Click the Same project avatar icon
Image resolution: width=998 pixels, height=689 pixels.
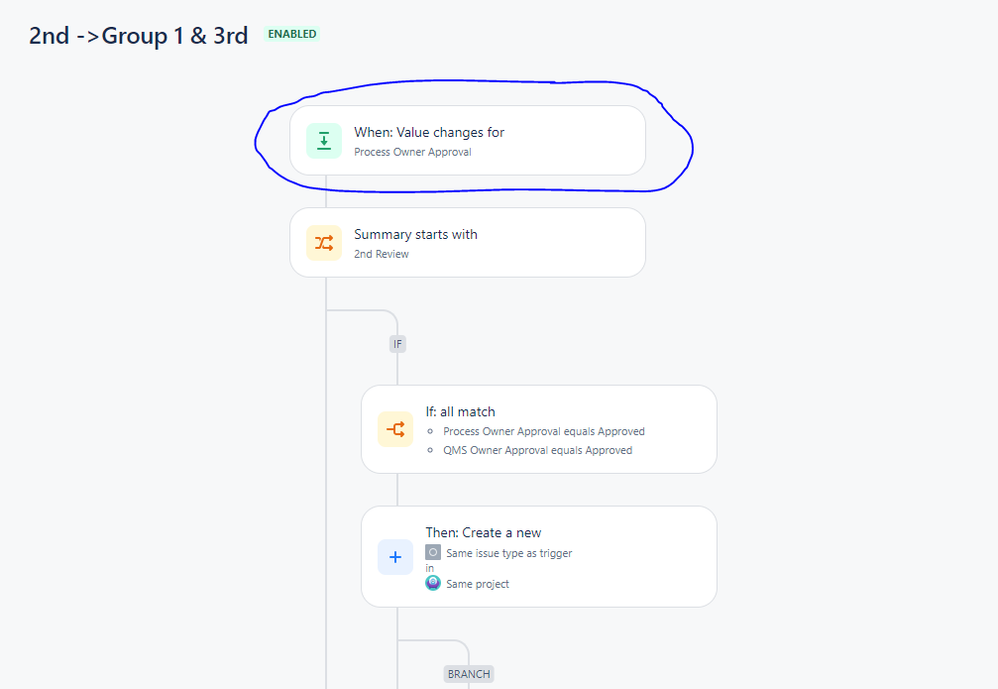pos(433,583)
